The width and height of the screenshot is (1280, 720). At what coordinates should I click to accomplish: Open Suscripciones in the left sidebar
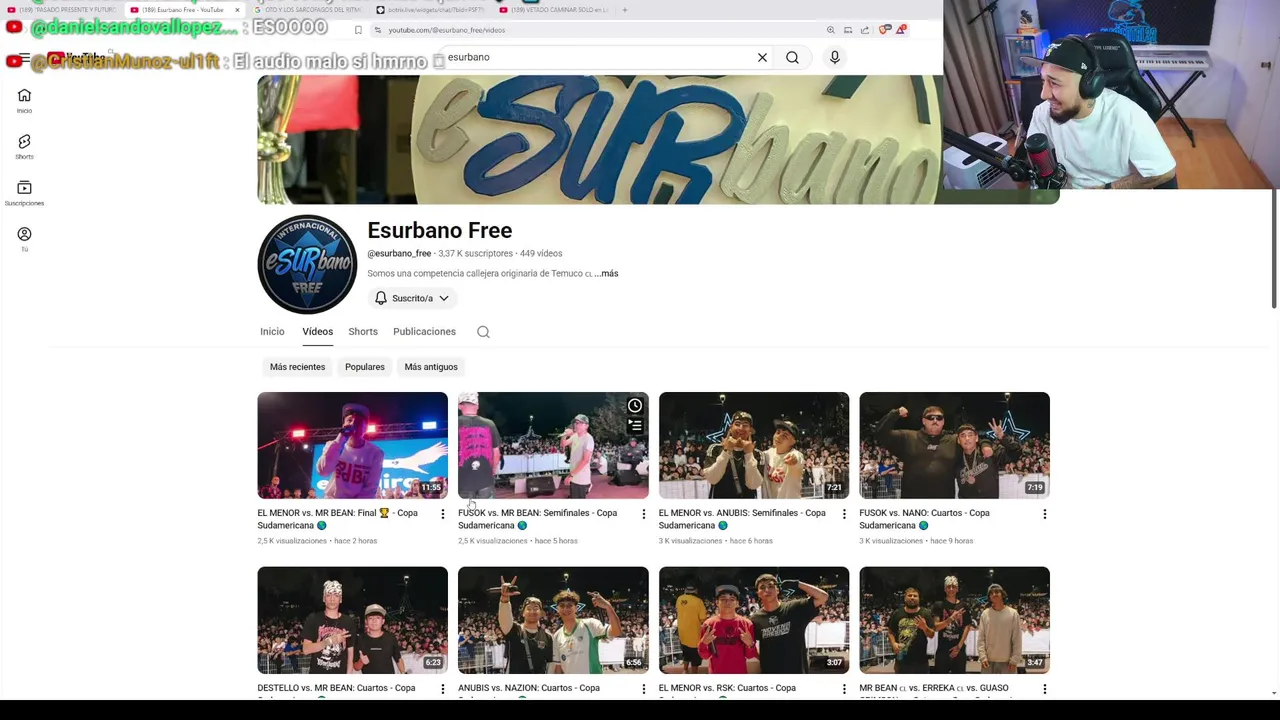[24, 193]
